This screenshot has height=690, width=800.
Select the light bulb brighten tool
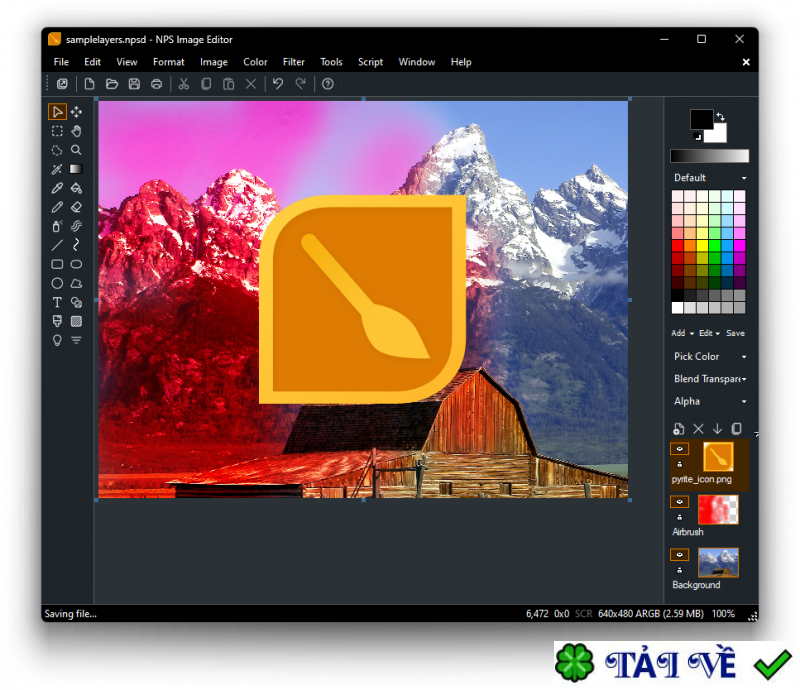57,340
